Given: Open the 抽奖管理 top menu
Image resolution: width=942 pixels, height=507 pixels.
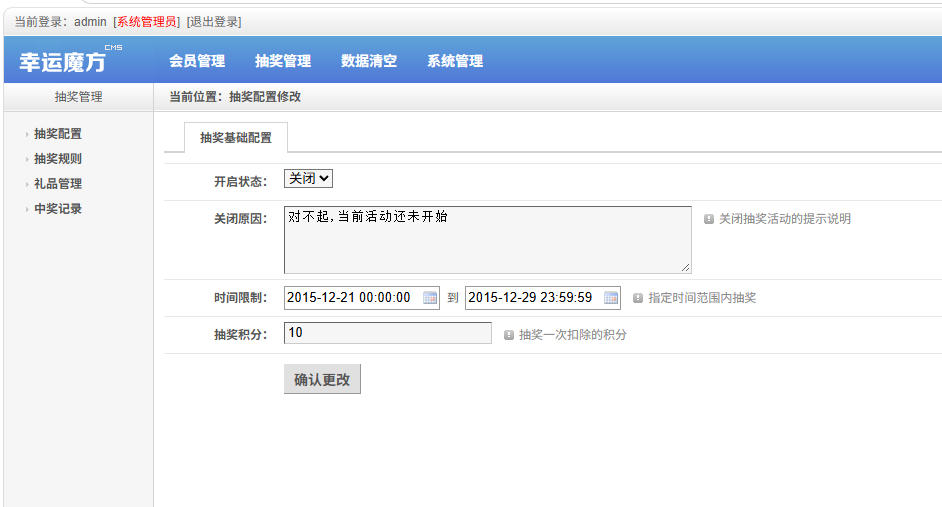Looking at the screenshot, I should tap(283, 61).
